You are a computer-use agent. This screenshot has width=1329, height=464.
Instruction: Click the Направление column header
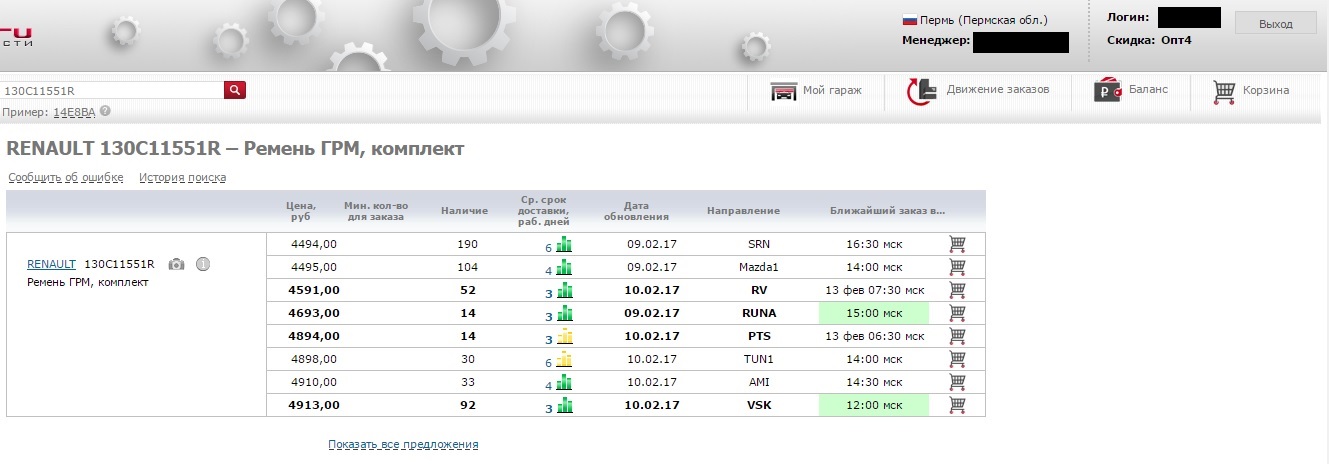[743, 211]
